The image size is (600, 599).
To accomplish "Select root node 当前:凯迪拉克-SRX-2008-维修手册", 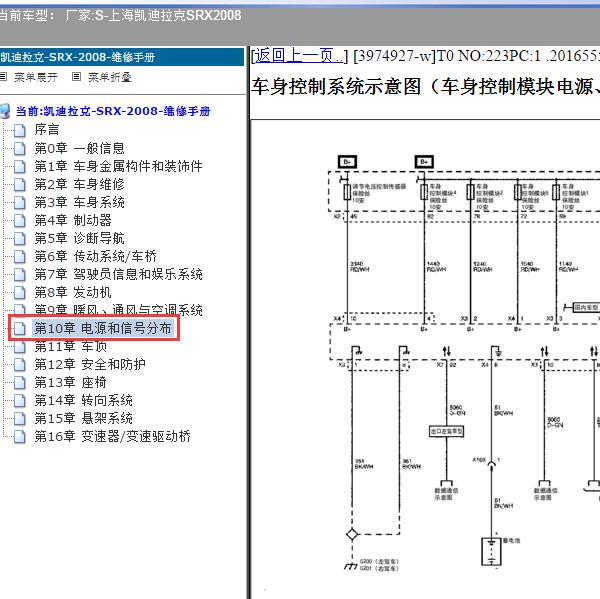I will pyautogui.click(x=113, y=111).
